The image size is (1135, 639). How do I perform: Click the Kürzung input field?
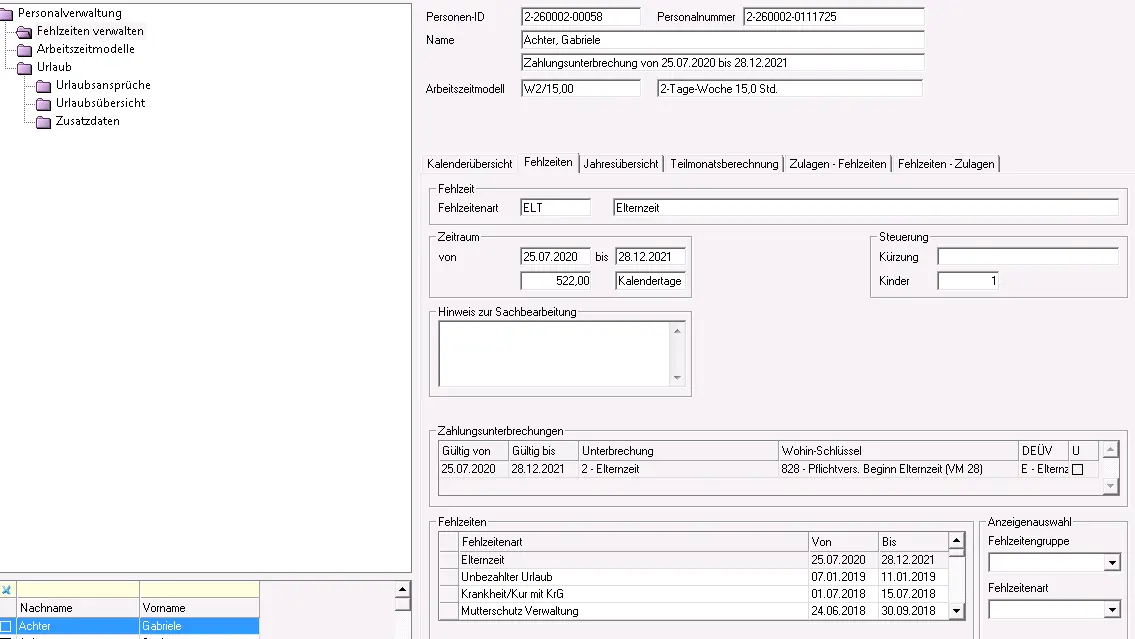pyautogui.click(x=1027, y=257)
